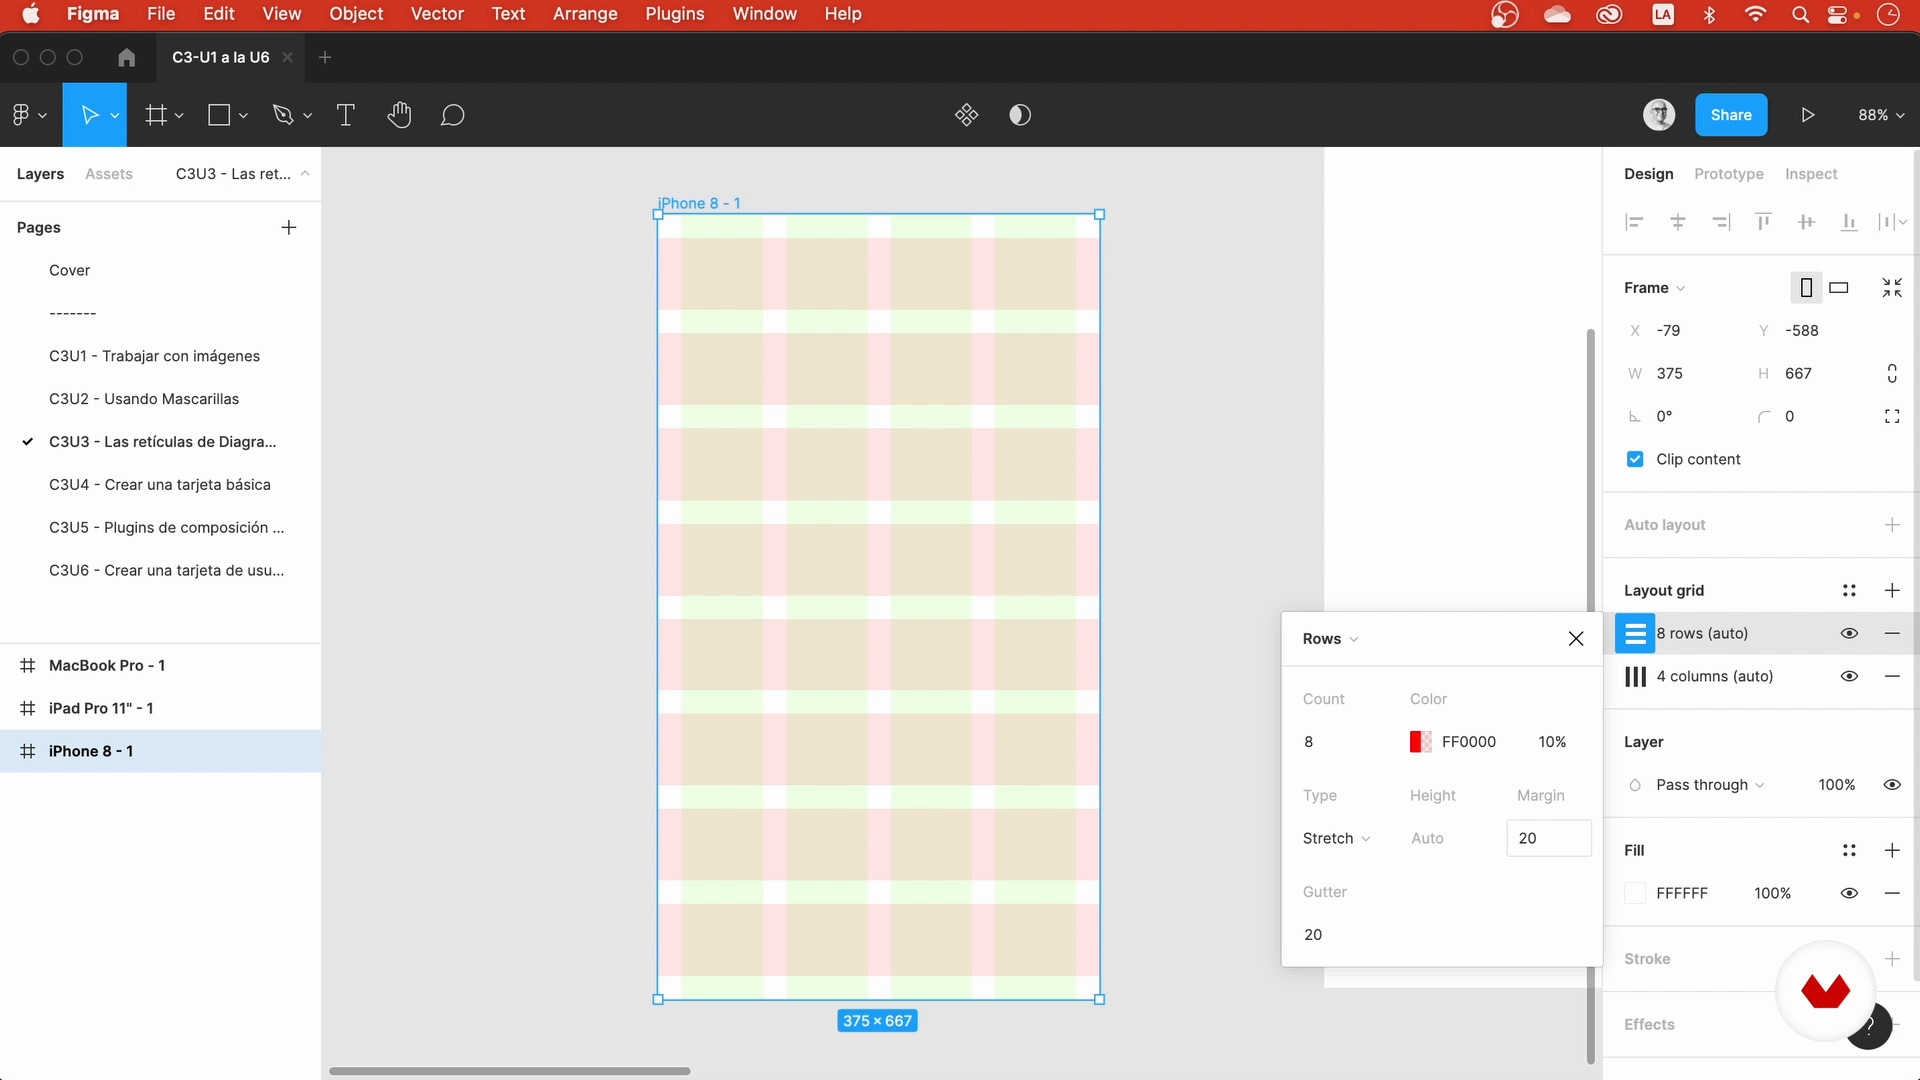Align bottom icon in Design panel

click(1849, 222)
